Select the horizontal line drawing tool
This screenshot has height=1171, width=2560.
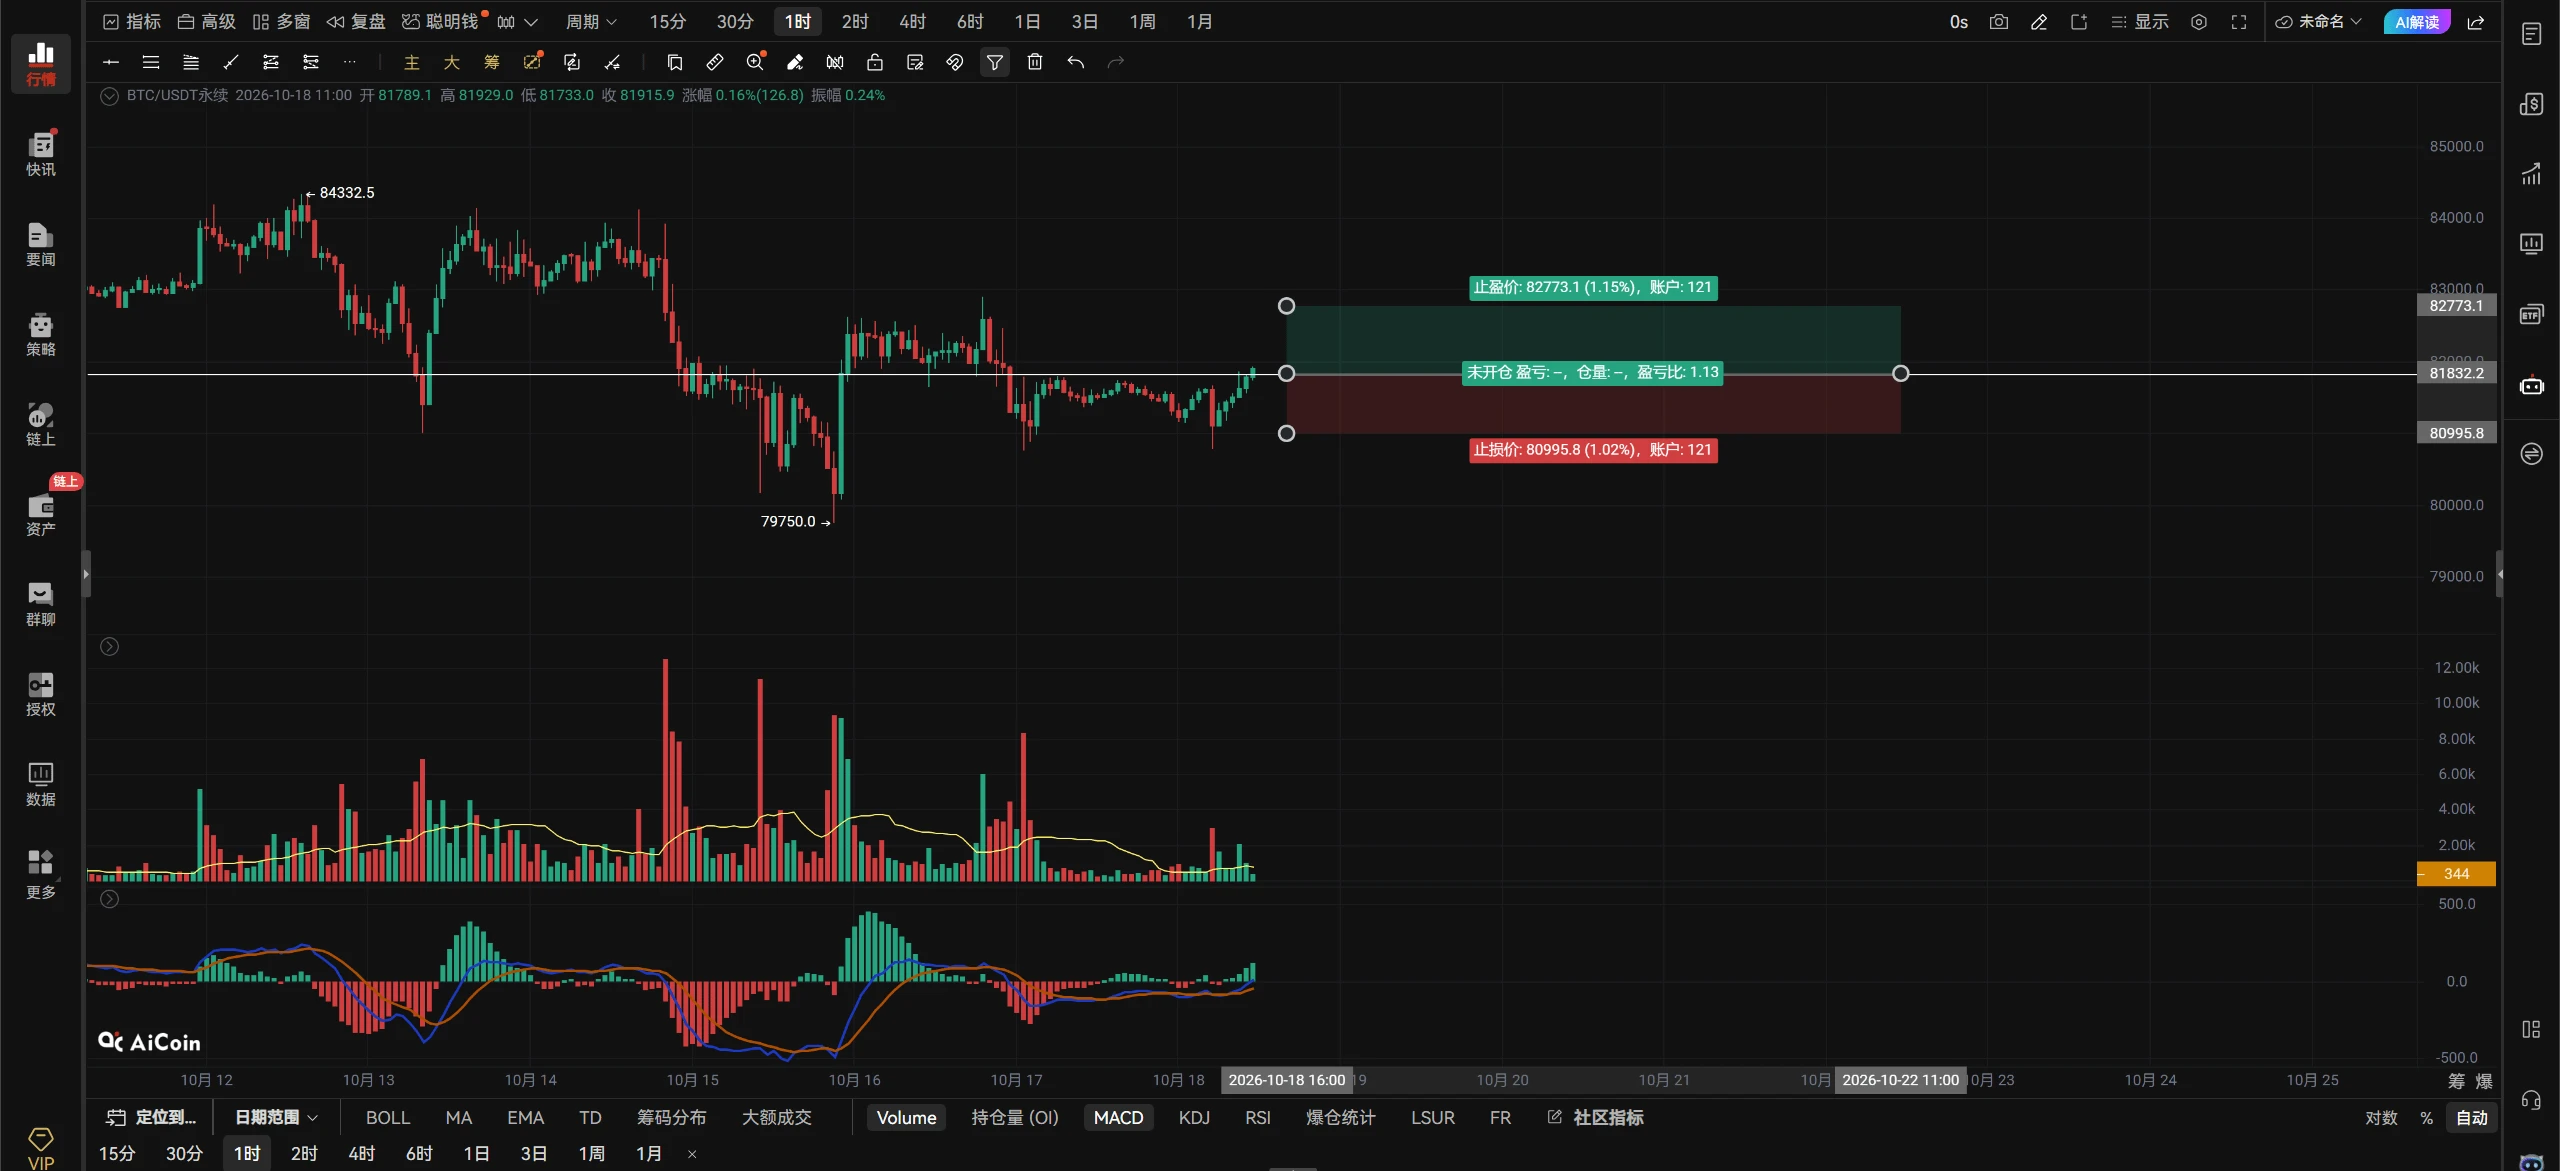pos(111,62)
